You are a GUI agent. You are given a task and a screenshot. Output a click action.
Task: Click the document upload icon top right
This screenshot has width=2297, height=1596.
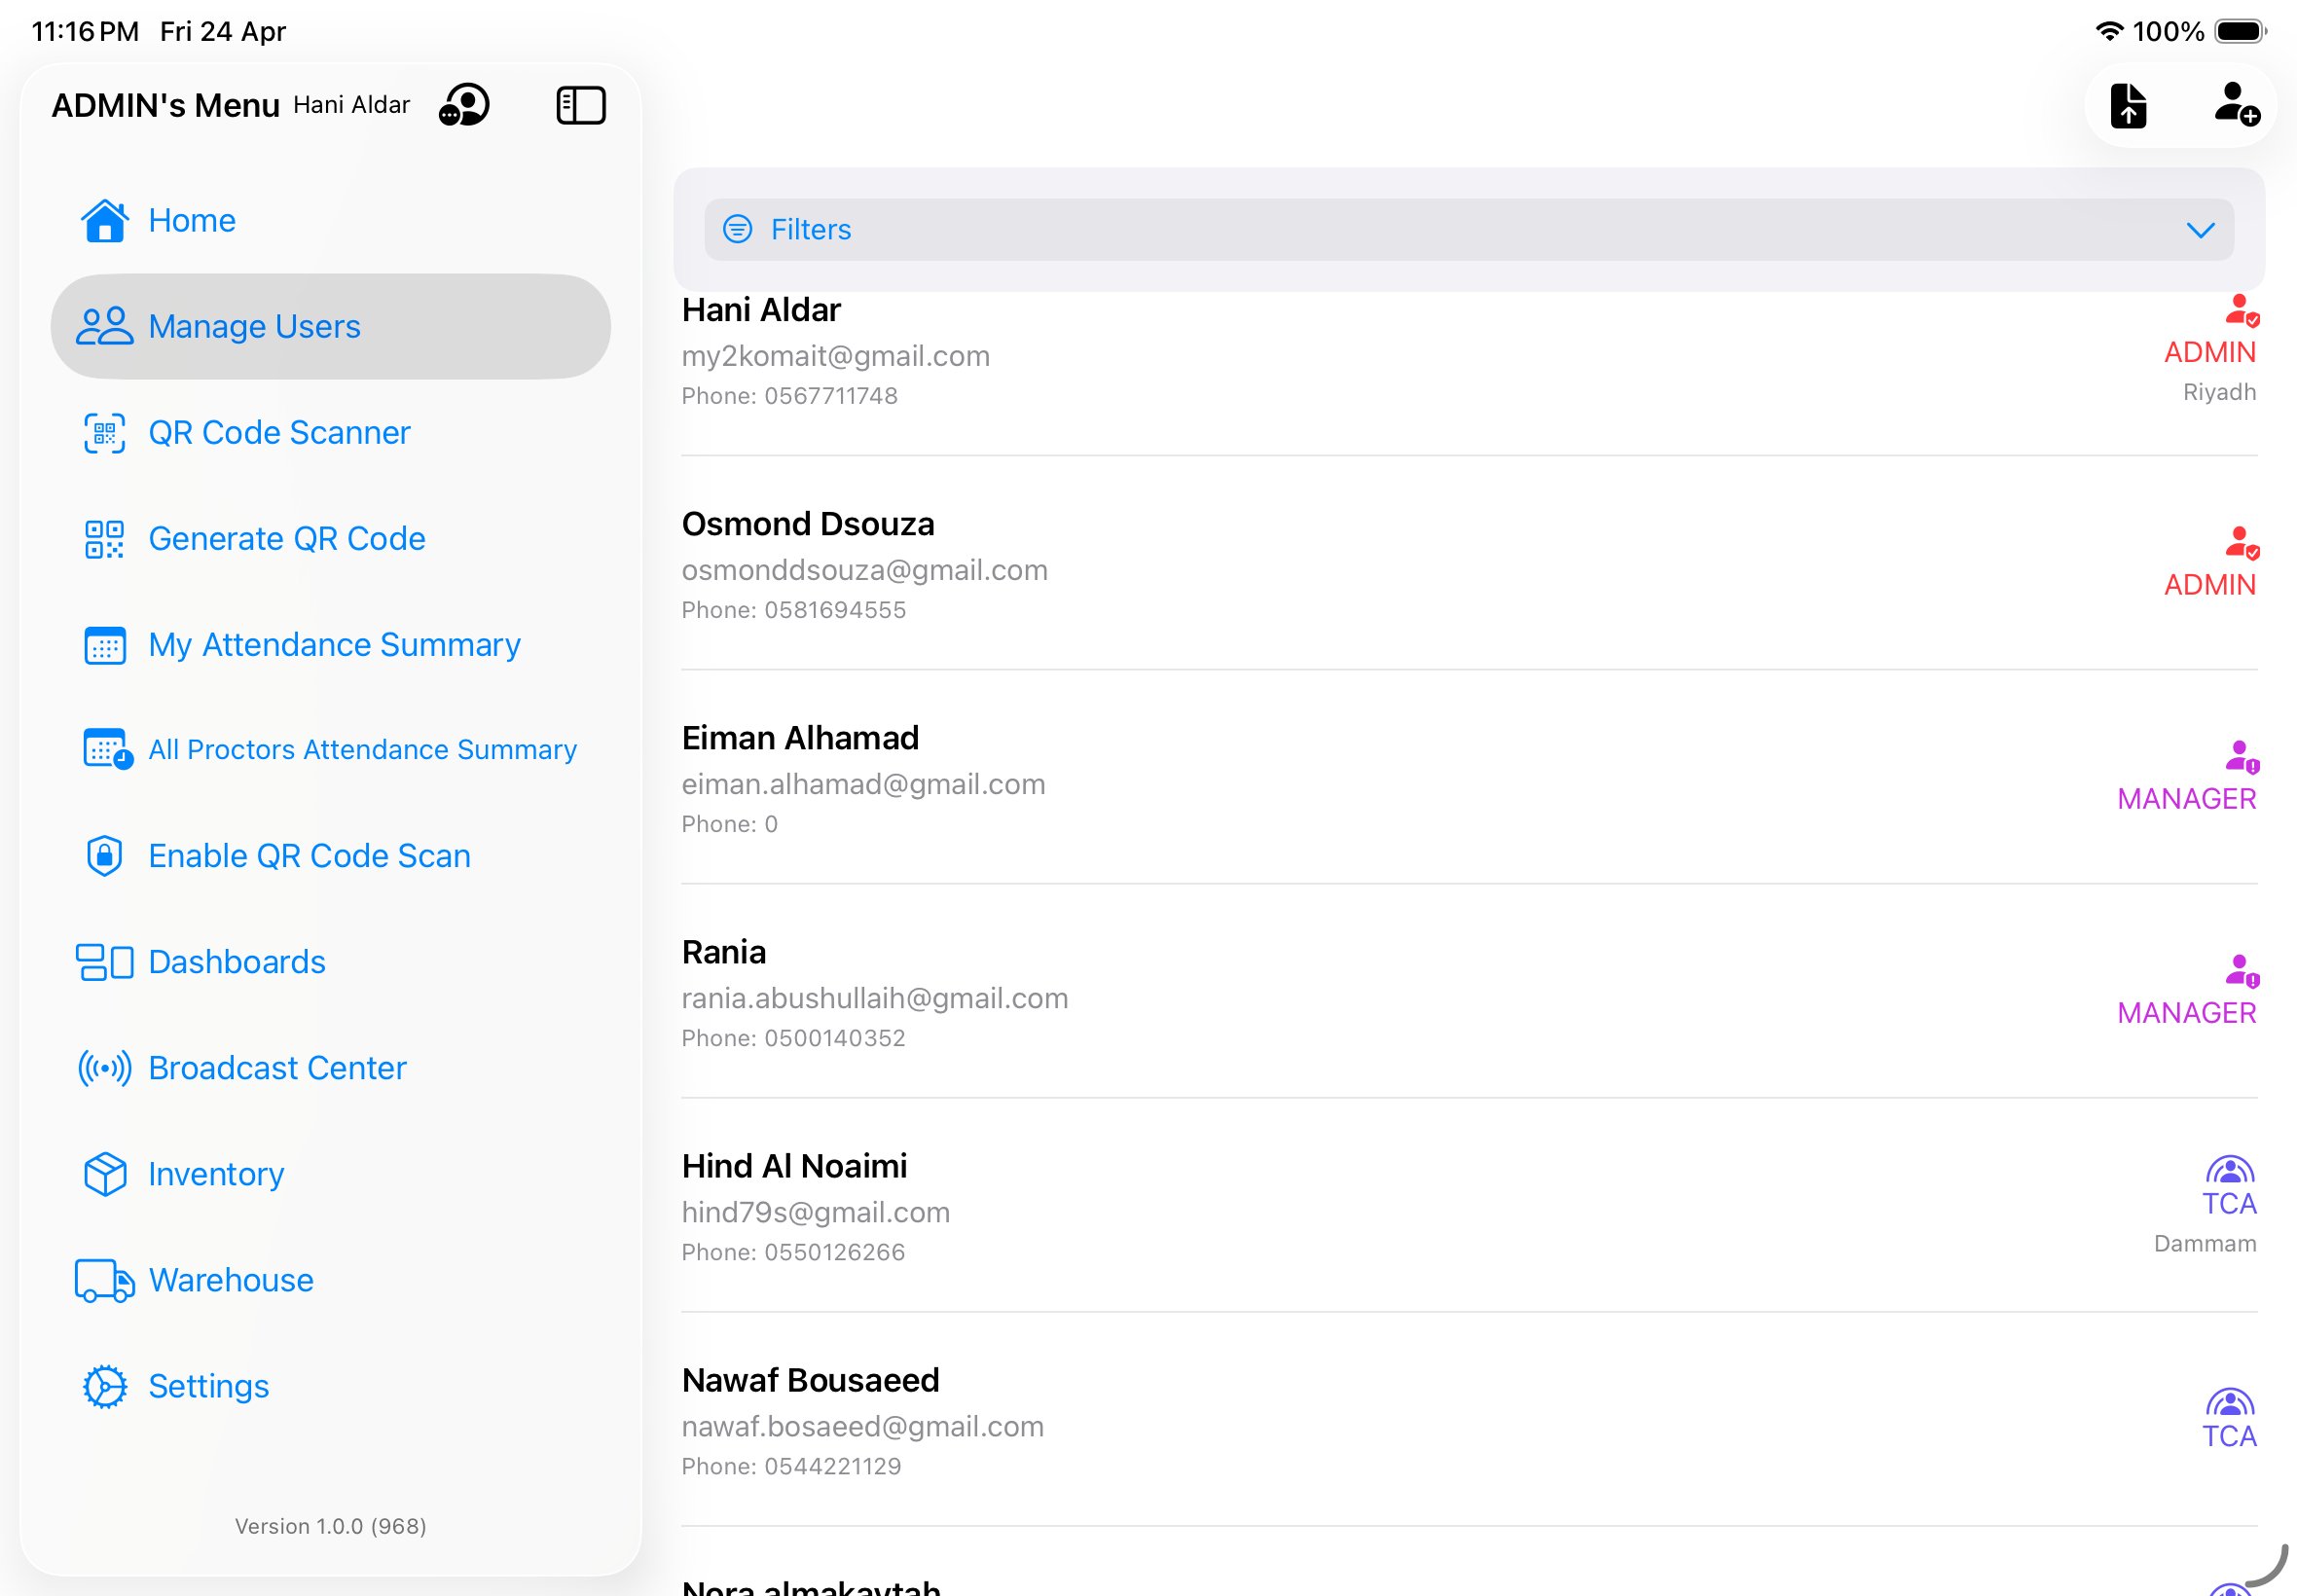tap(2129, 104)
